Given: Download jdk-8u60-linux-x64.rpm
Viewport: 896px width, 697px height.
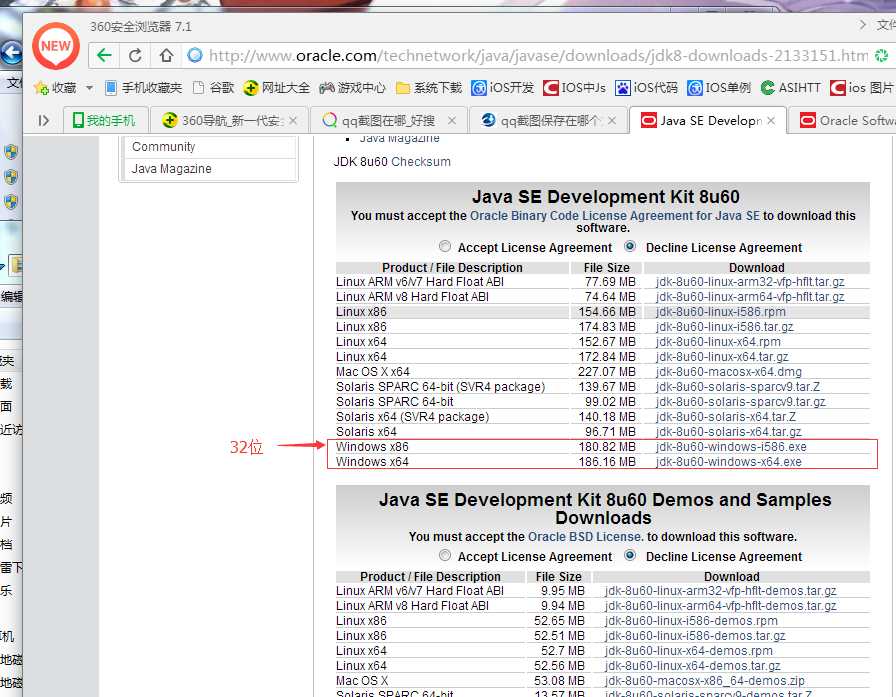Looking at the screenshot, I should [718, 342].
